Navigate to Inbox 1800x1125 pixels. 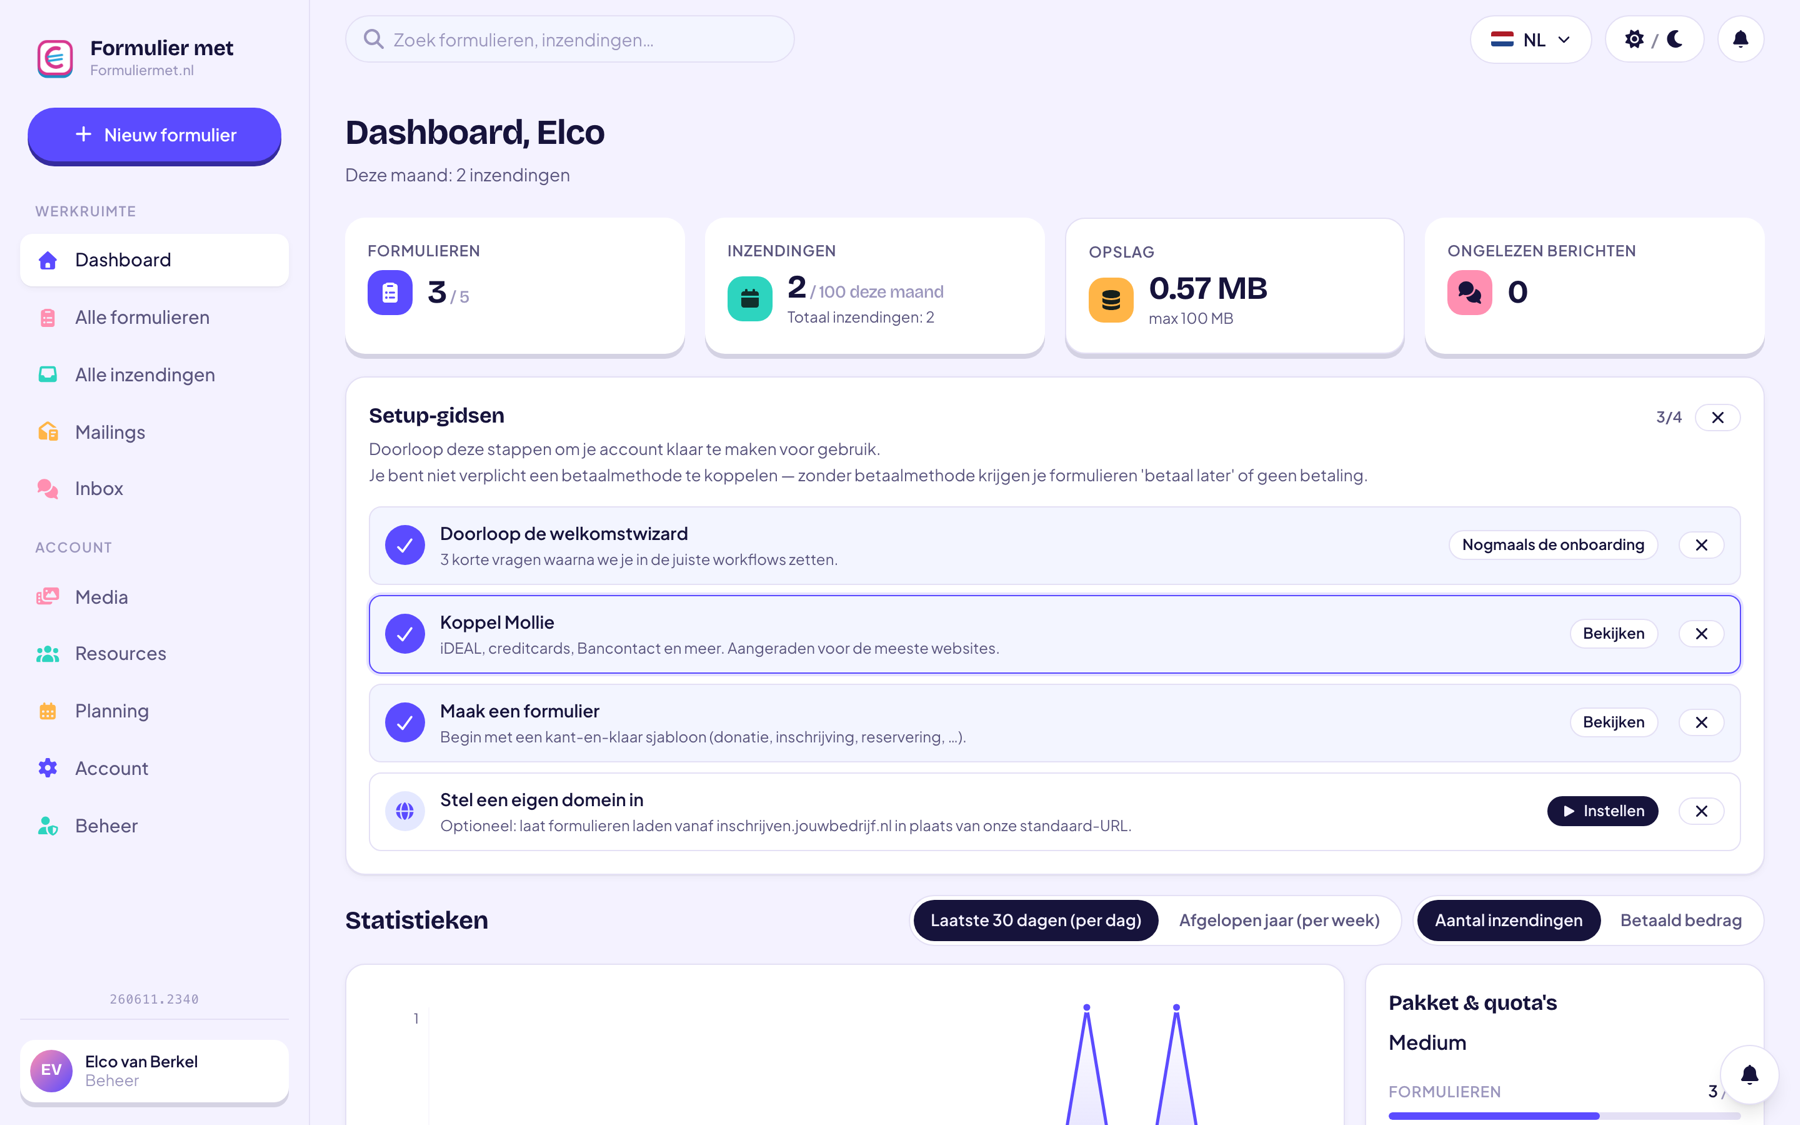coord(154,488)
